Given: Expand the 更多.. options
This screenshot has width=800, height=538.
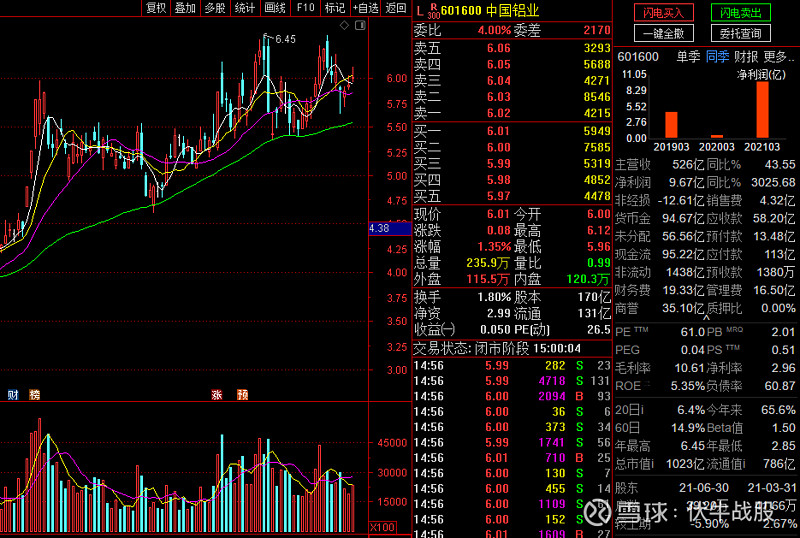Looking at the screenshot, I should (x=779, y=57).
